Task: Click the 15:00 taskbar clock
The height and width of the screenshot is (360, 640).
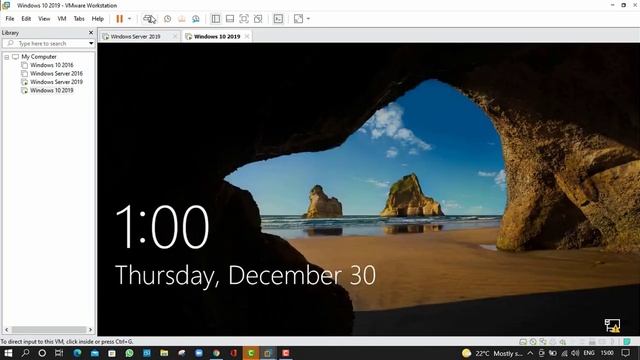Action: click(x=607, y=353)
